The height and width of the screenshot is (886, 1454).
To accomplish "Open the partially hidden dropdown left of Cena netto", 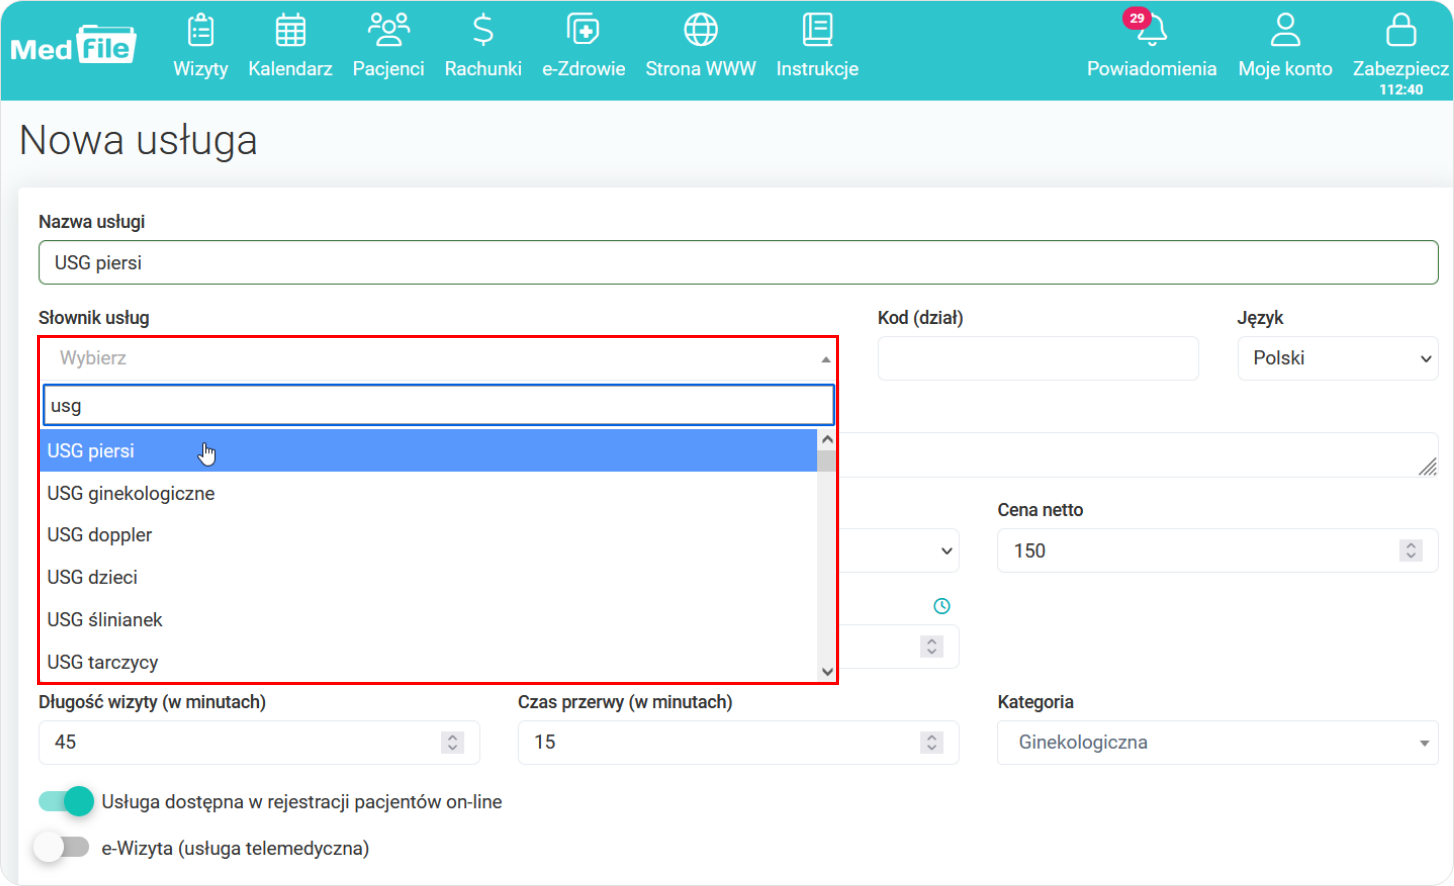I will pyautogui.click(x=900, y=551).
